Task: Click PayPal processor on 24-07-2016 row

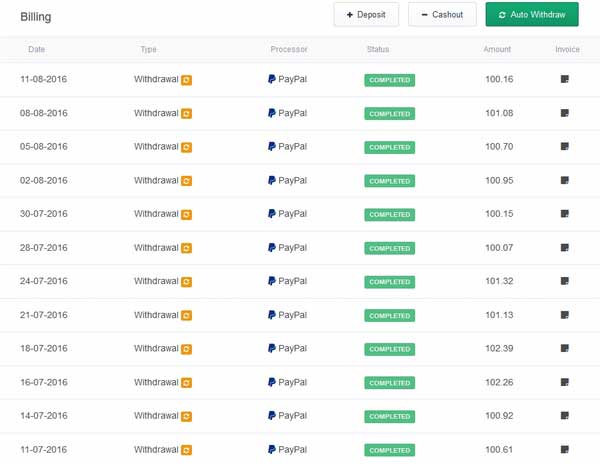Action: pyautogui.click(x=287, y=281)
